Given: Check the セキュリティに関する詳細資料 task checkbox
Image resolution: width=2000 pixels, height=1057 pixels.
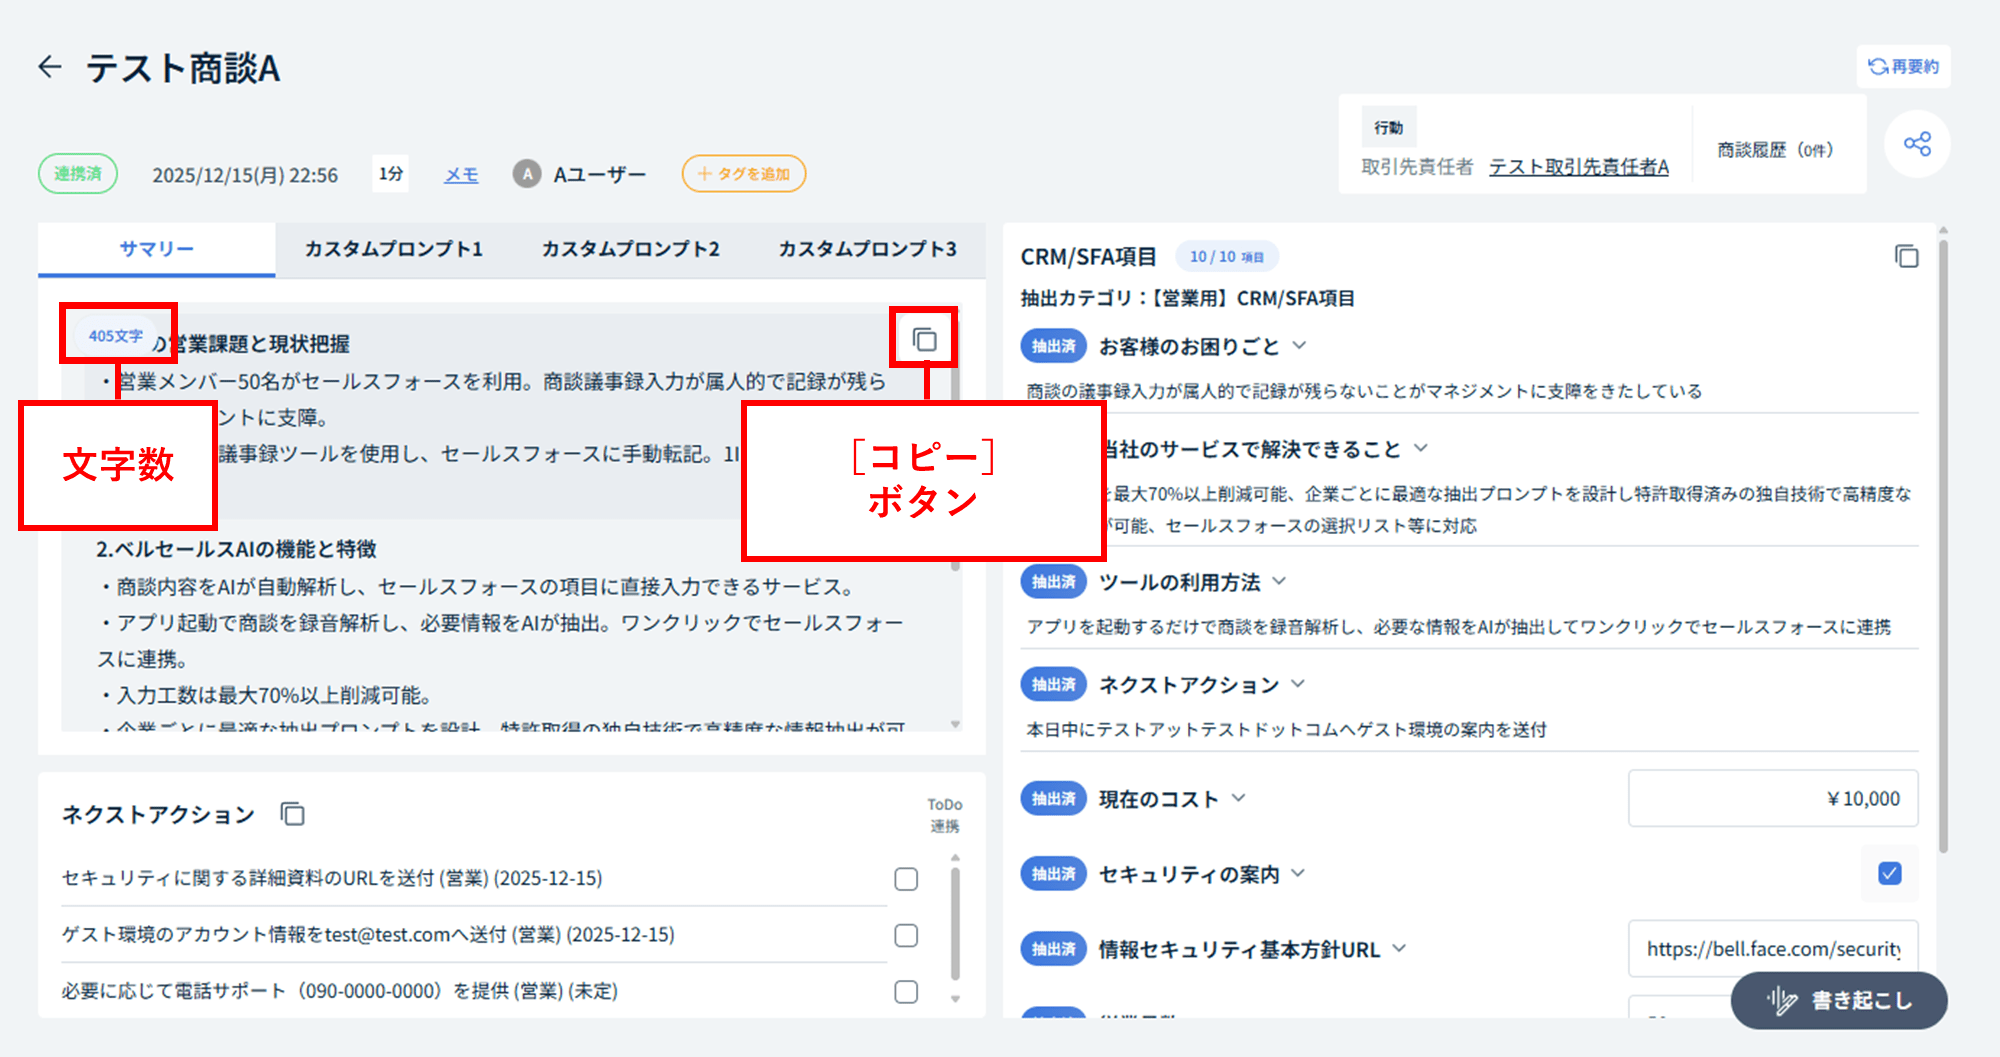Looking at the screenshot, I should coord(906,879).
